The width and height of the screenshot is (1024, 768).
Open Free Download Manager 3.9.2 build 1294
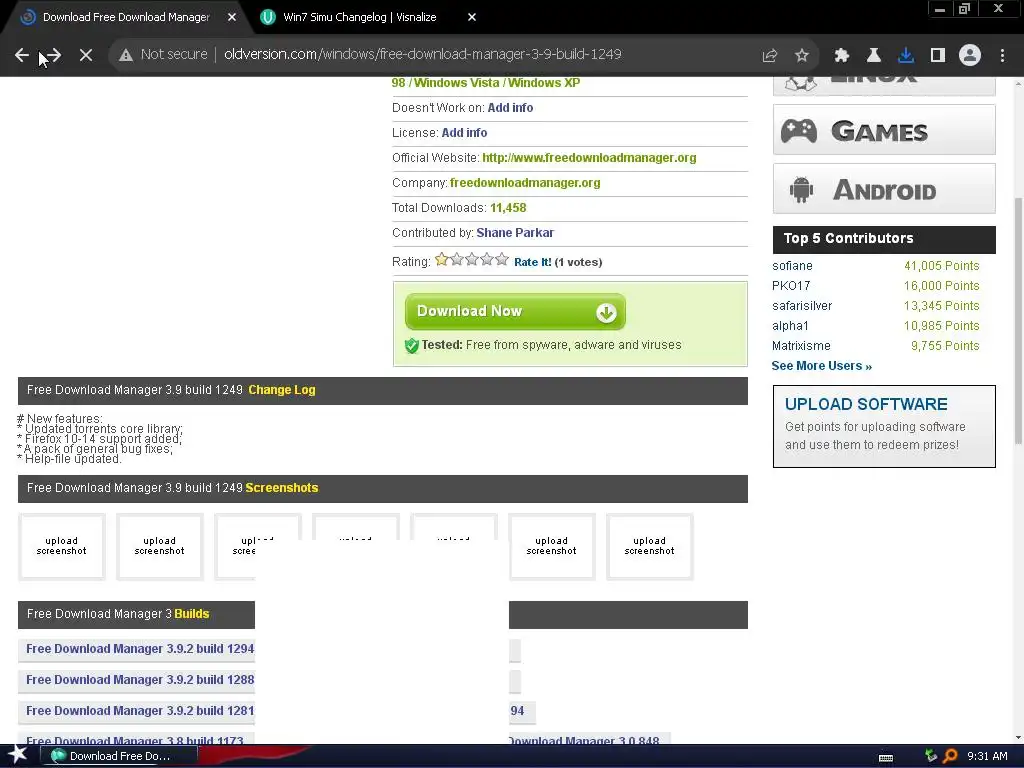[x=140, y=649]
